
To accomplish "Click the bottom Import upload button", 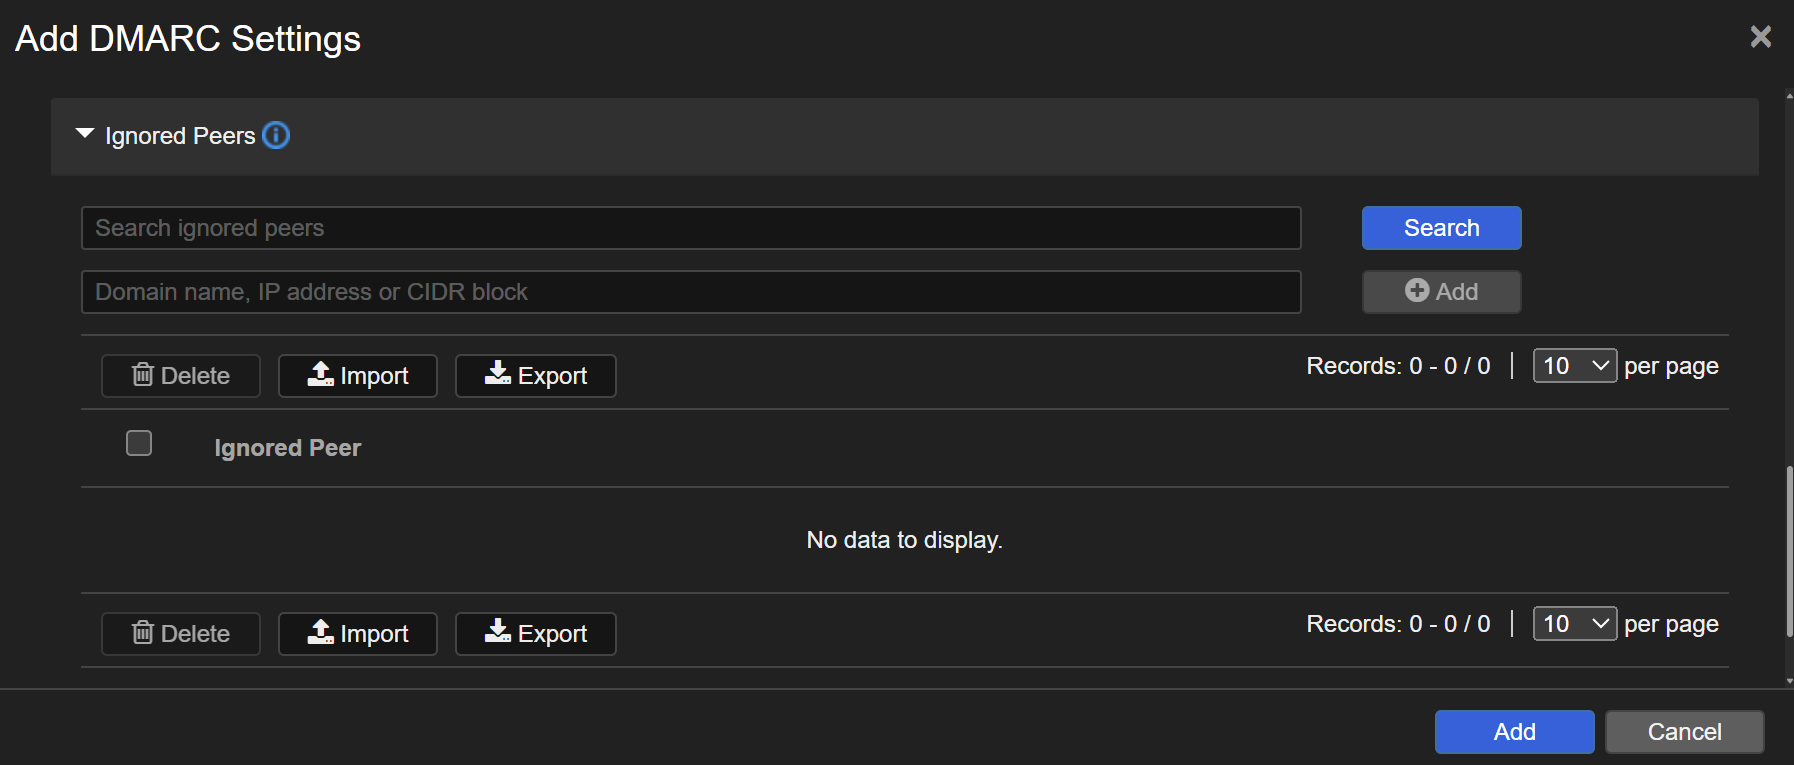I will [x=358, y=634].
